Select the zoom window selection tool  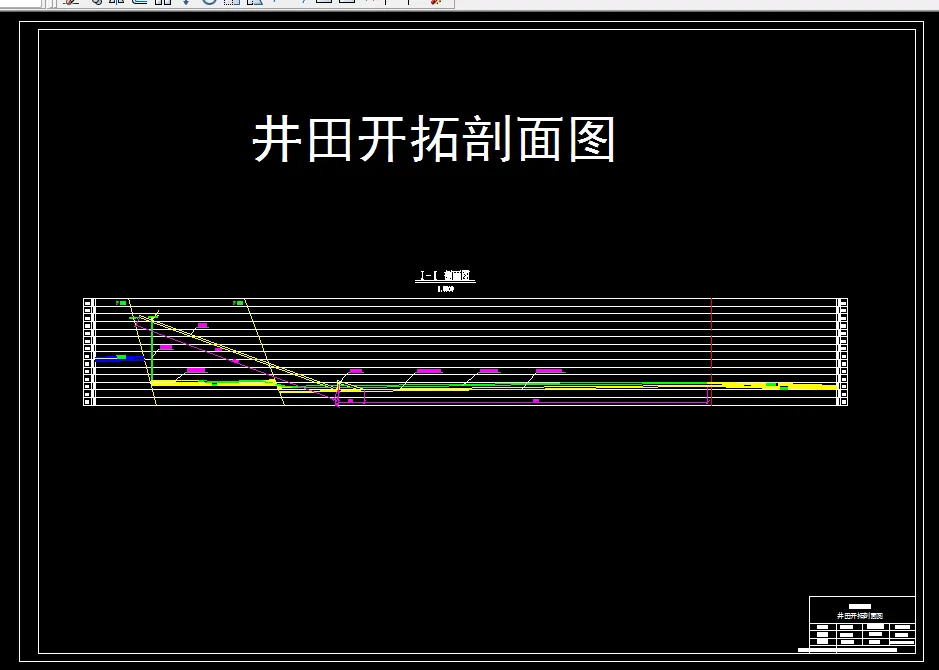coord(253,5)
